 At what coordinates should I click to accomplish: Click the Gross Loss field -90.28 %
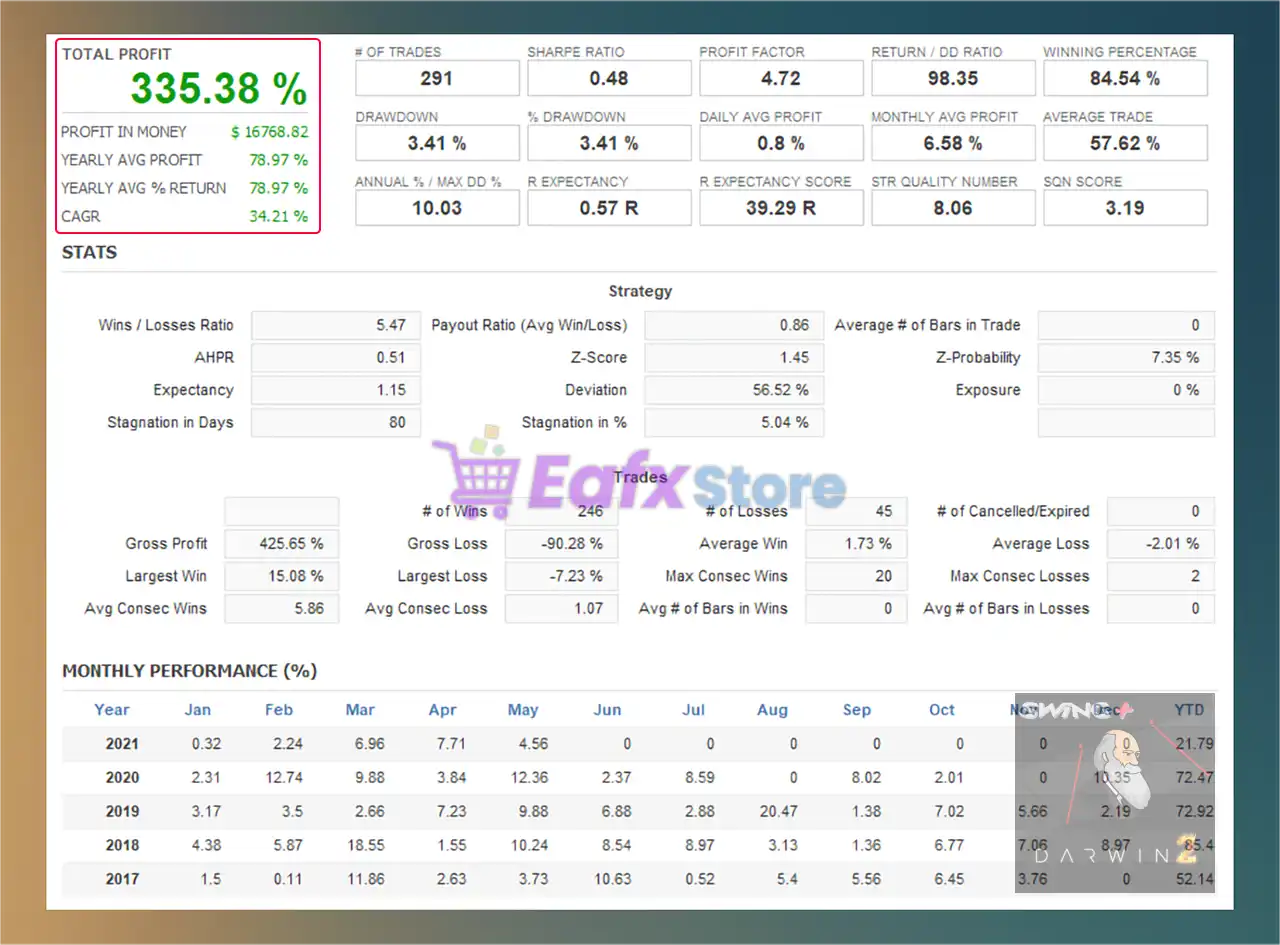point(561,544)
